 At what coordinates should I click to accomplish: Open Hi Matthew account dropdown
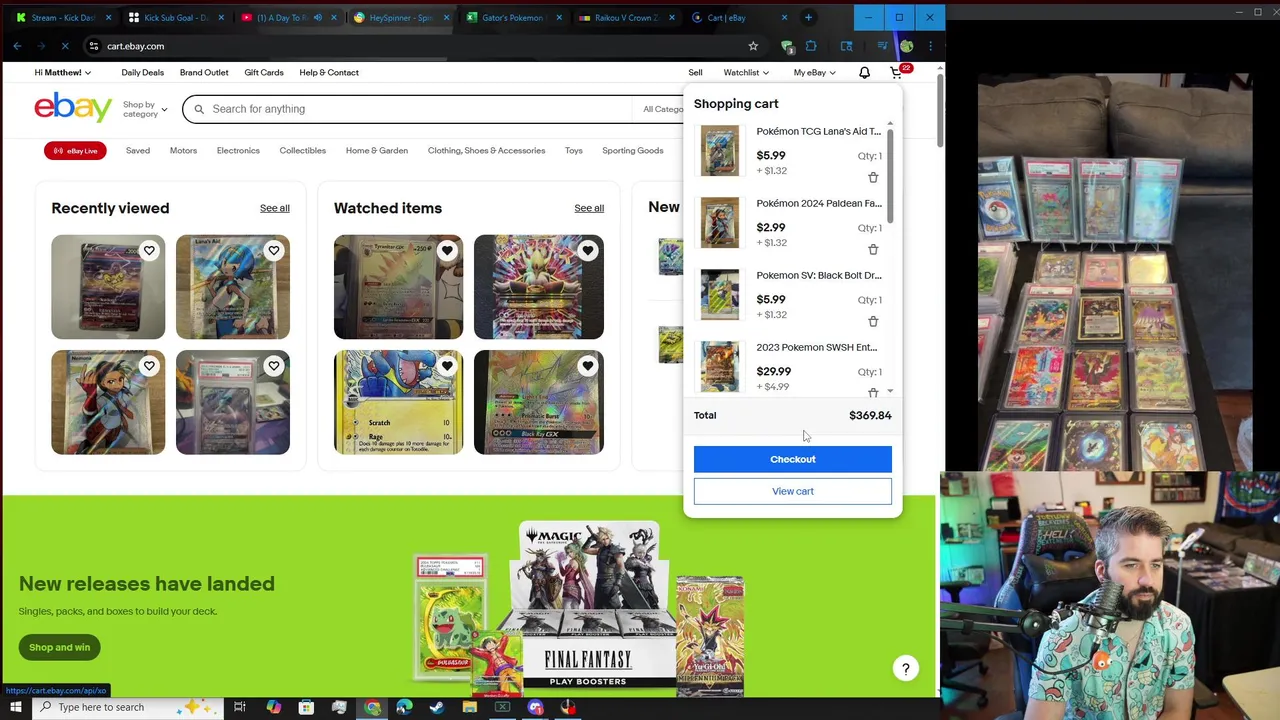(62, 73)
